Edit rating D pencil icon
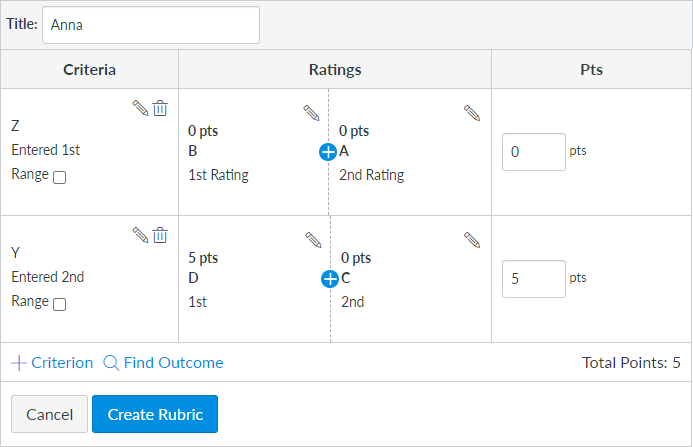Image resolution: width=693 pixels, height=447 pixels. coord(312,240)
